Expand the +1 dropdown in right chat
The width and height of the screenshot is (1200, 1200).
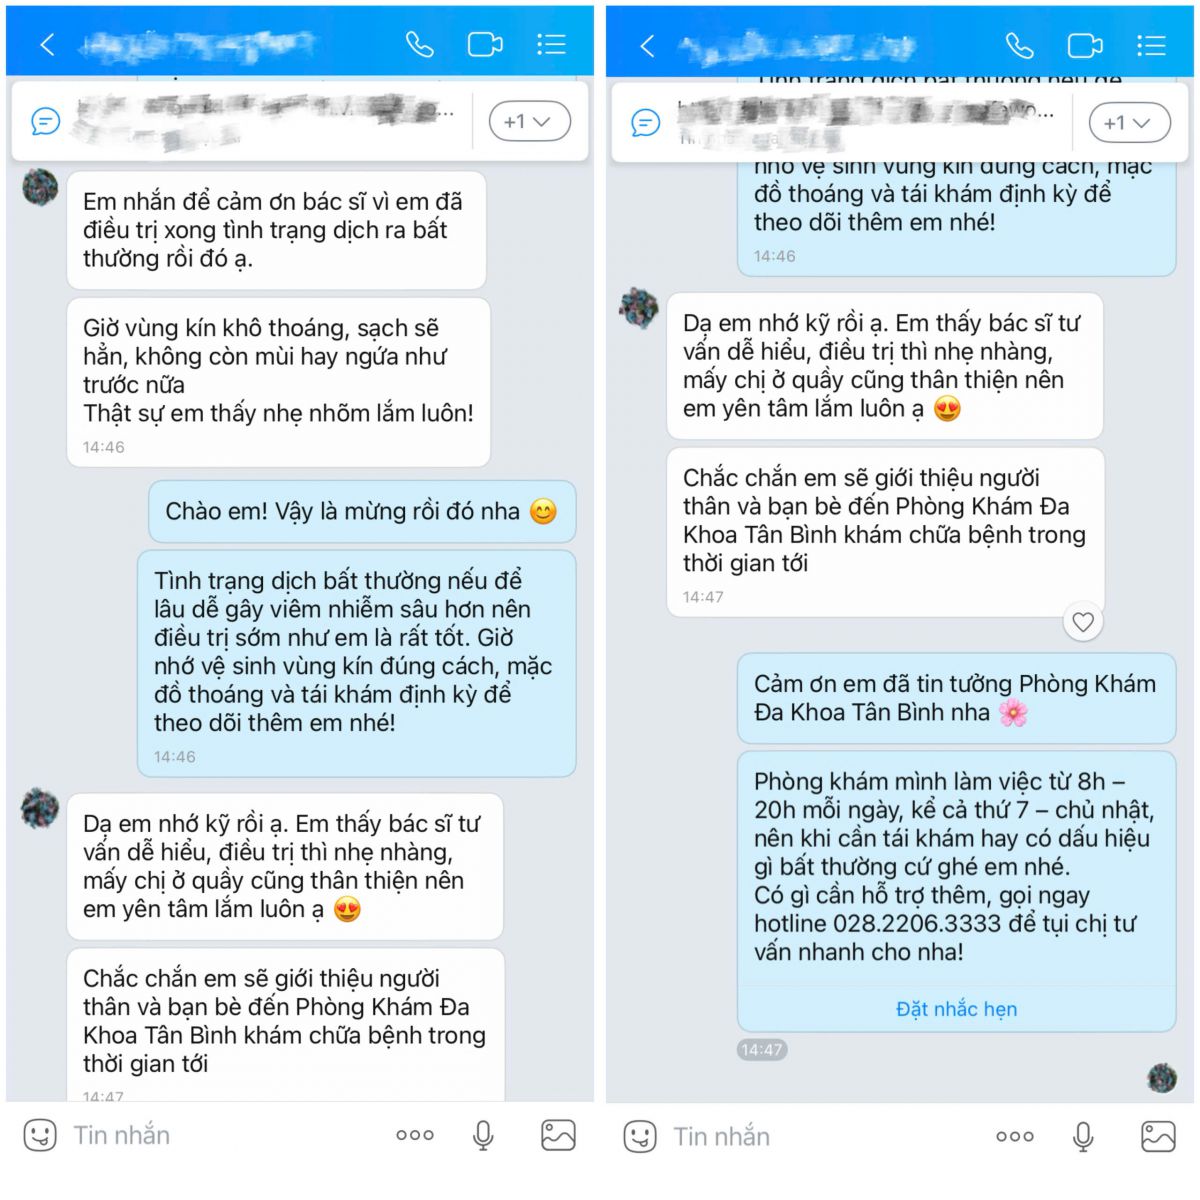coord(1129,123)
